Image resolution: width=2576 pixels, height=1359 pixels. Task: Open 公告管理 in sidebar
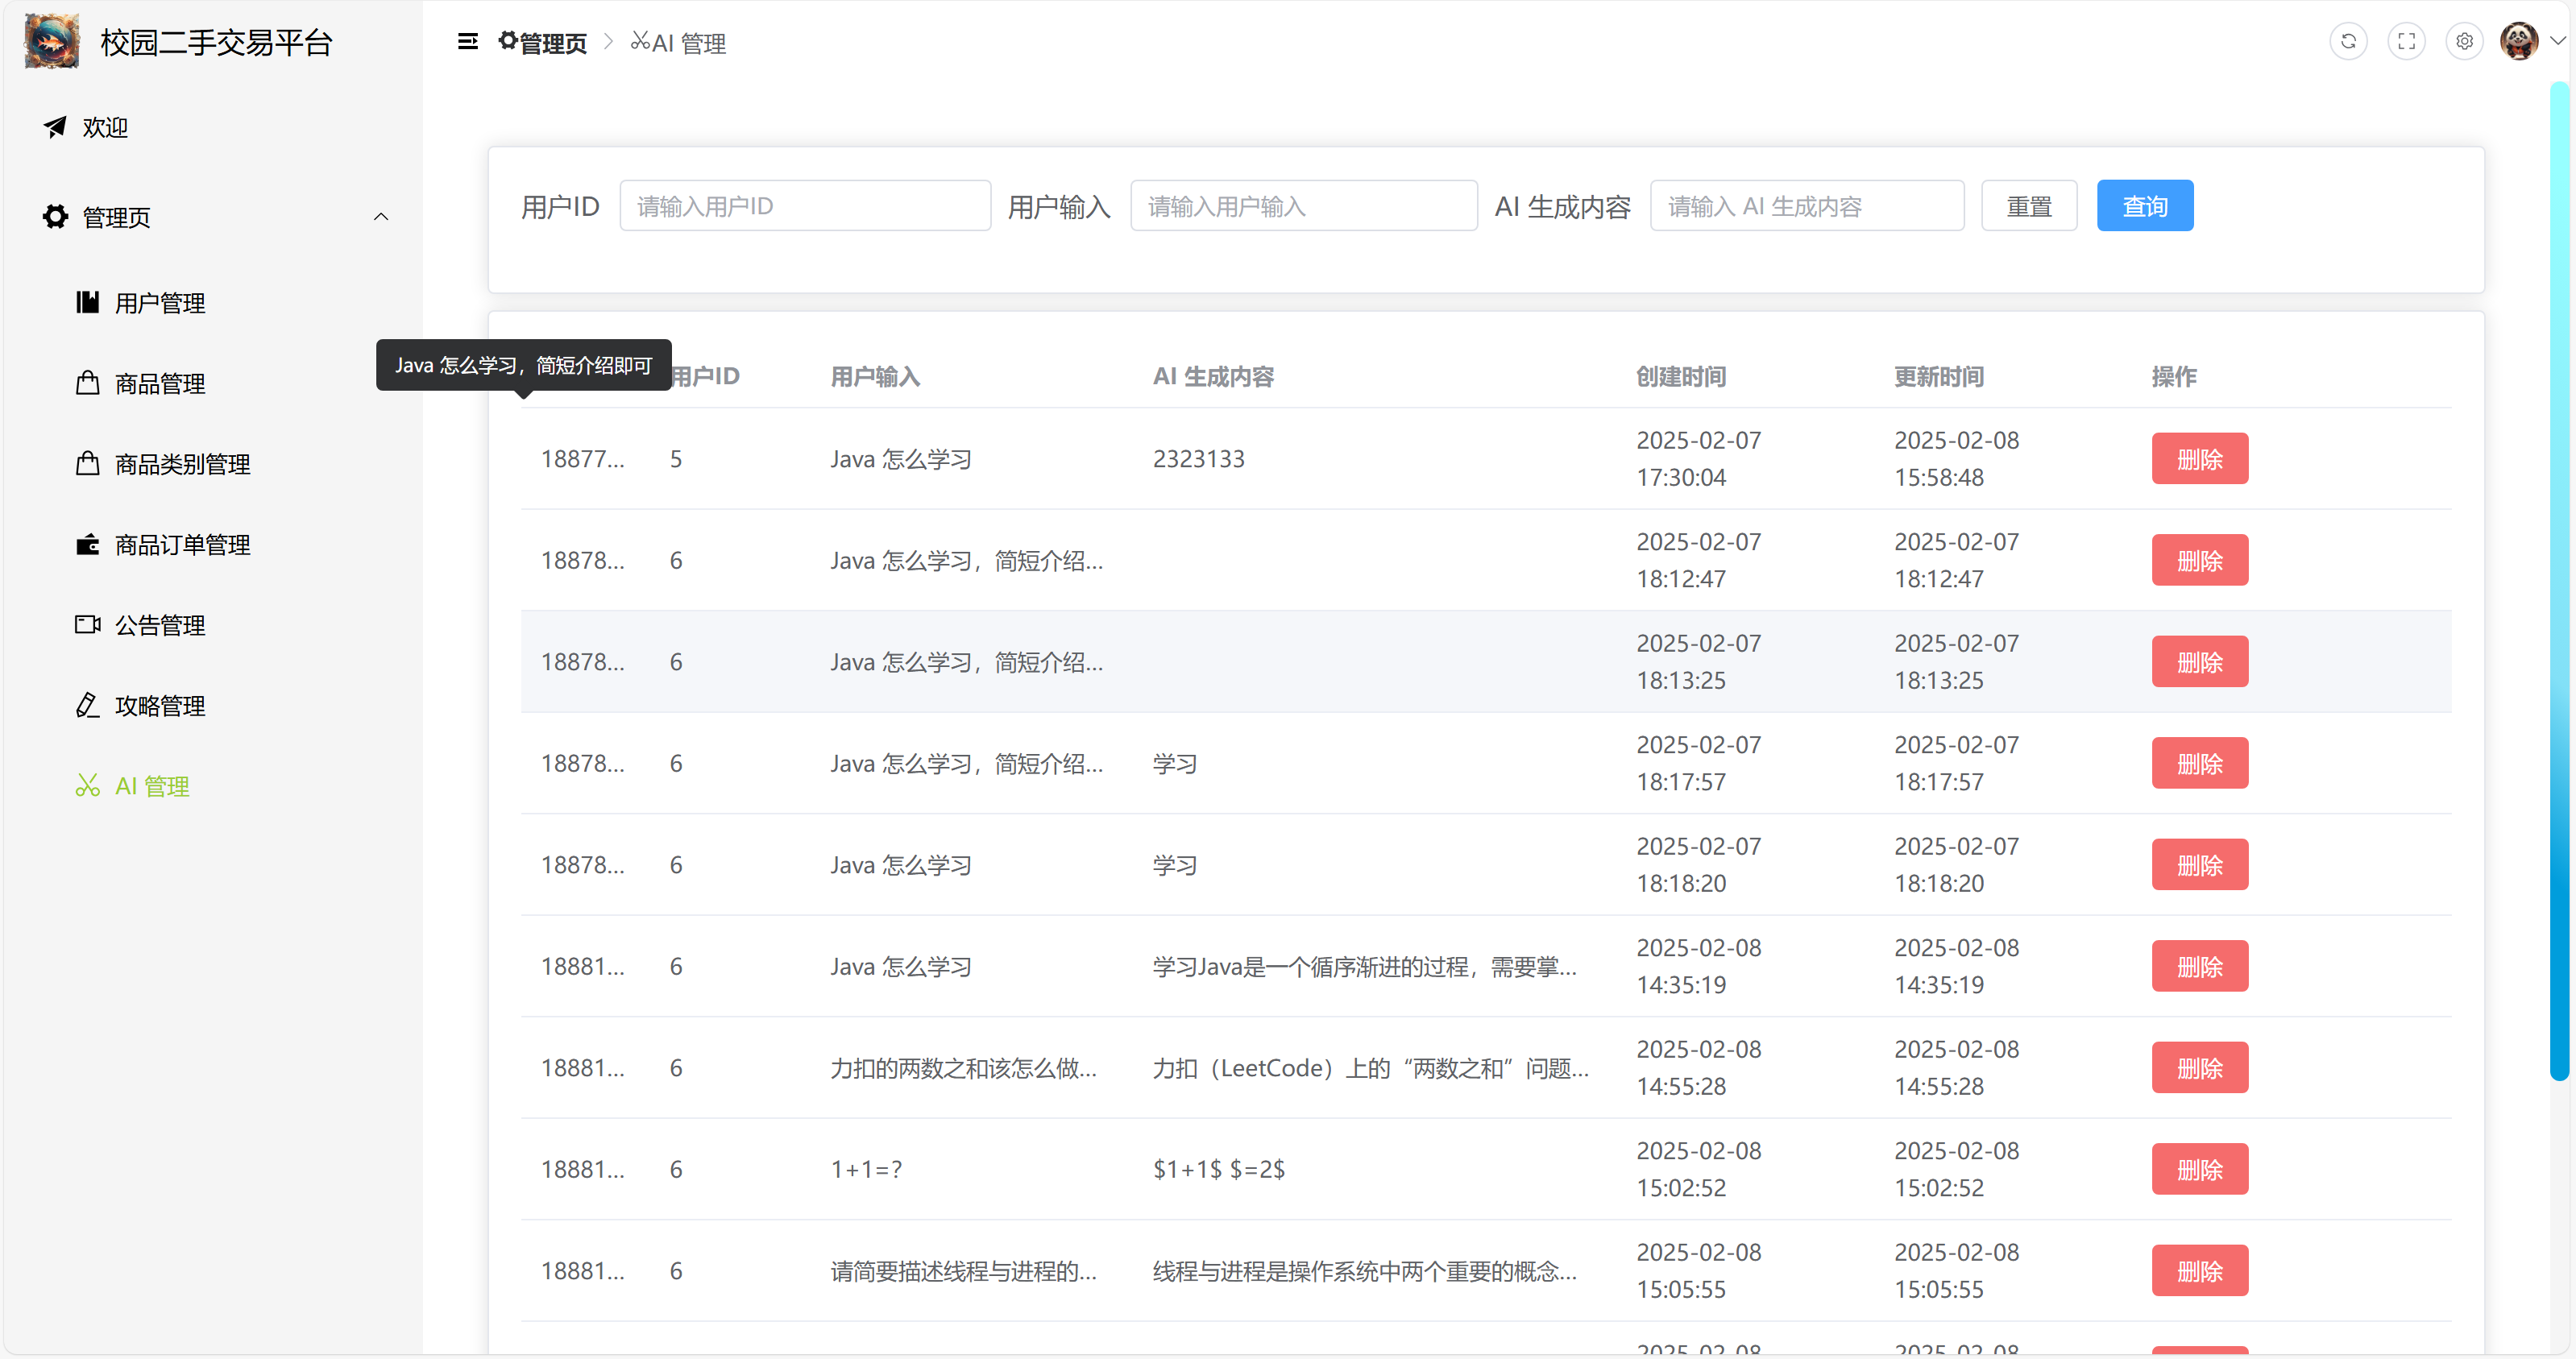[159, 626]
